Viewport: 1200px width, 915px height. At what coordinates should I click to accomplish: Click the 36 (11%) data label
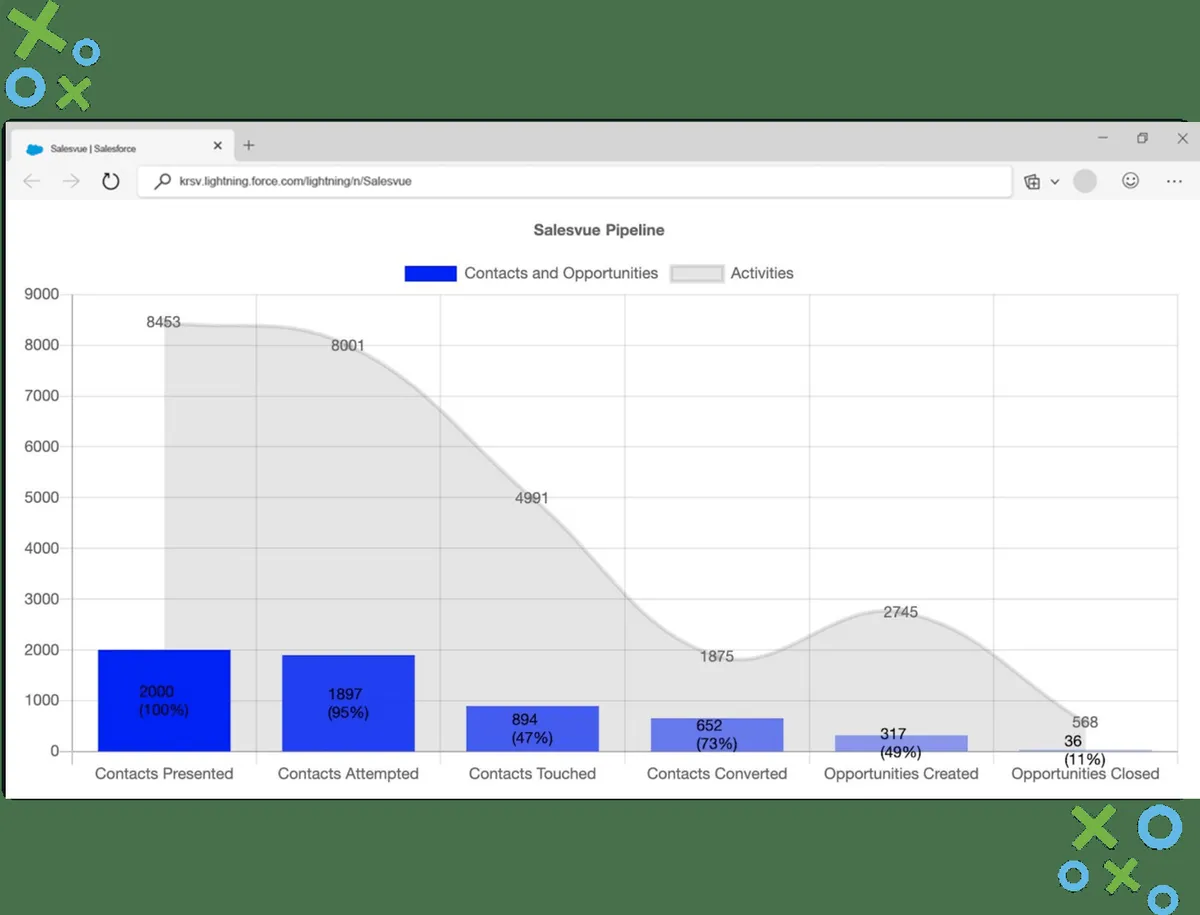click(x=1085, y=750)
